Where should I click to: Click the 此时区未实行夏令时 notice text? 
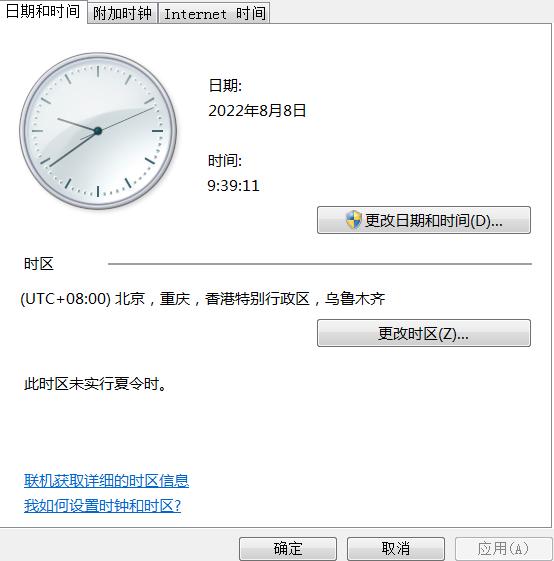[95, 384]
